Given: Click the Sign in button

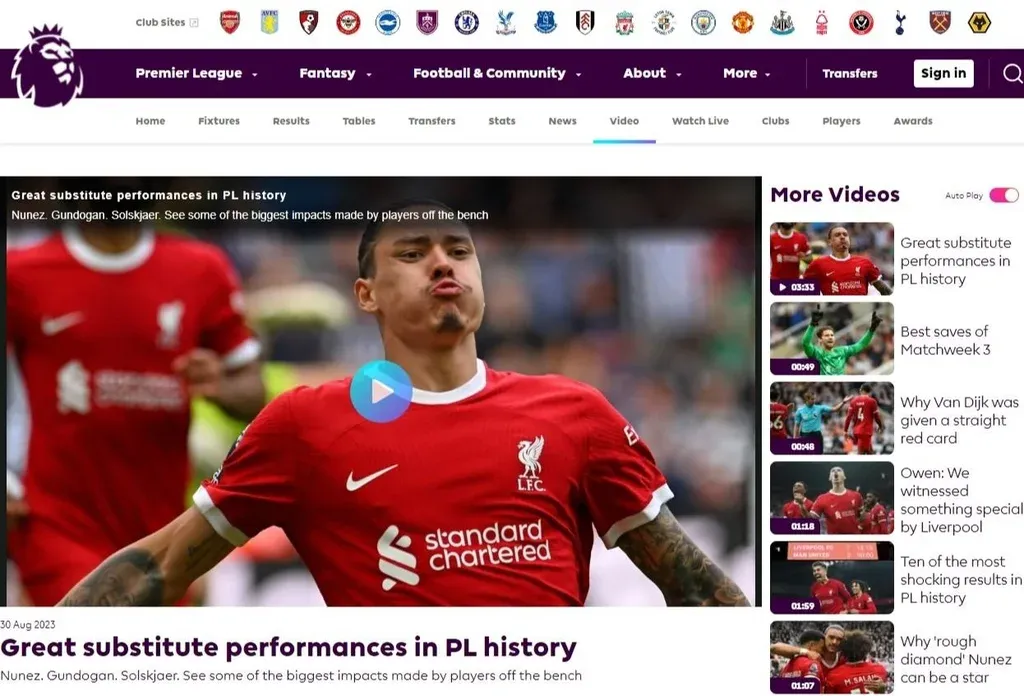Looking at the screenshot, I should [943, 73].
